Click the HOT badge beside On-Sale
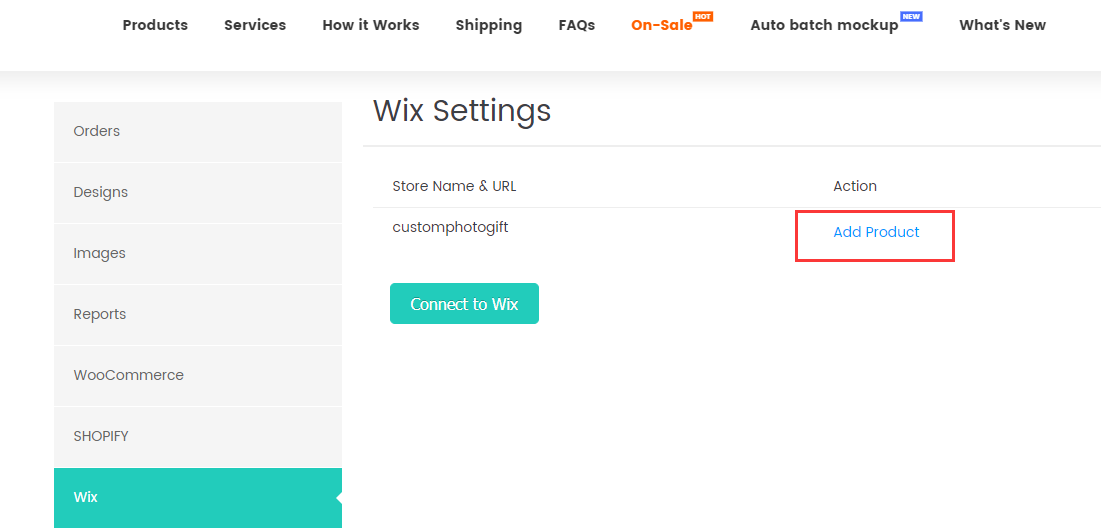 (703, 17)
